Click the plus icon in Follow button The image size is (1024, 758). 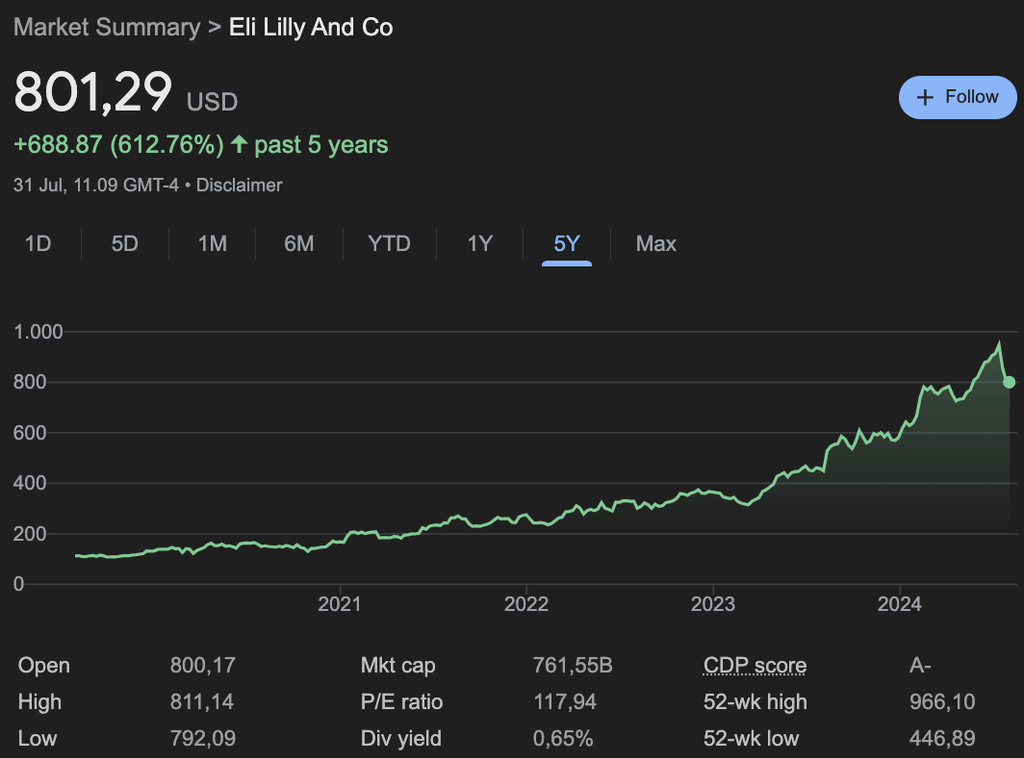coord(925,97)
